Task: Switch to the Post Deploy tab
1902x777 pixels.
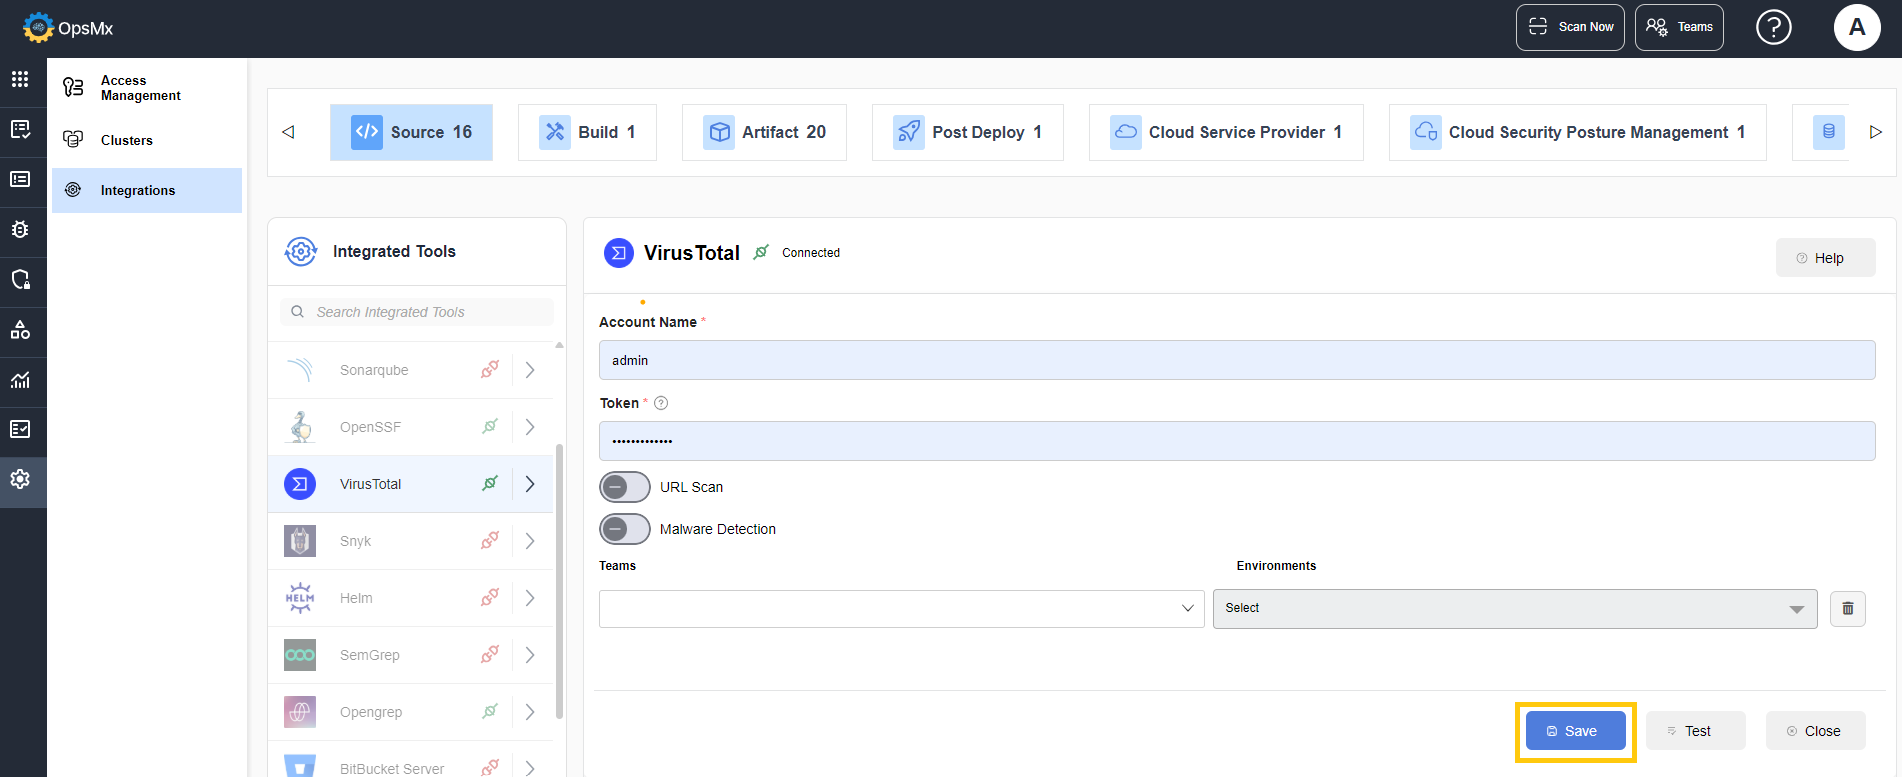Action: coord(967,132)
